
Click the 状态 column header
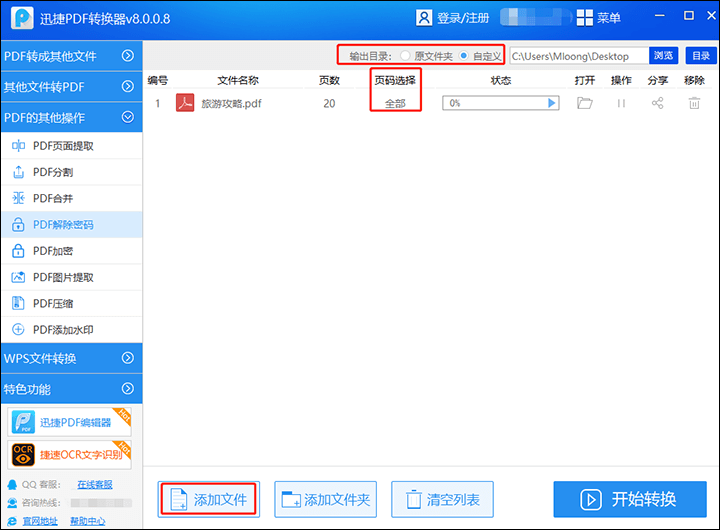tap(501, 80)
